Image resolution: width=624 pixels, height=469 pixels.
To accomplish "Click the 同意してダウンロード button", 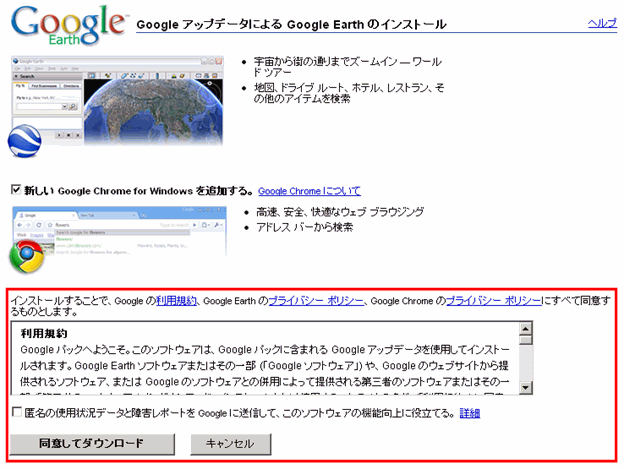I will click(x=92, y=444).
